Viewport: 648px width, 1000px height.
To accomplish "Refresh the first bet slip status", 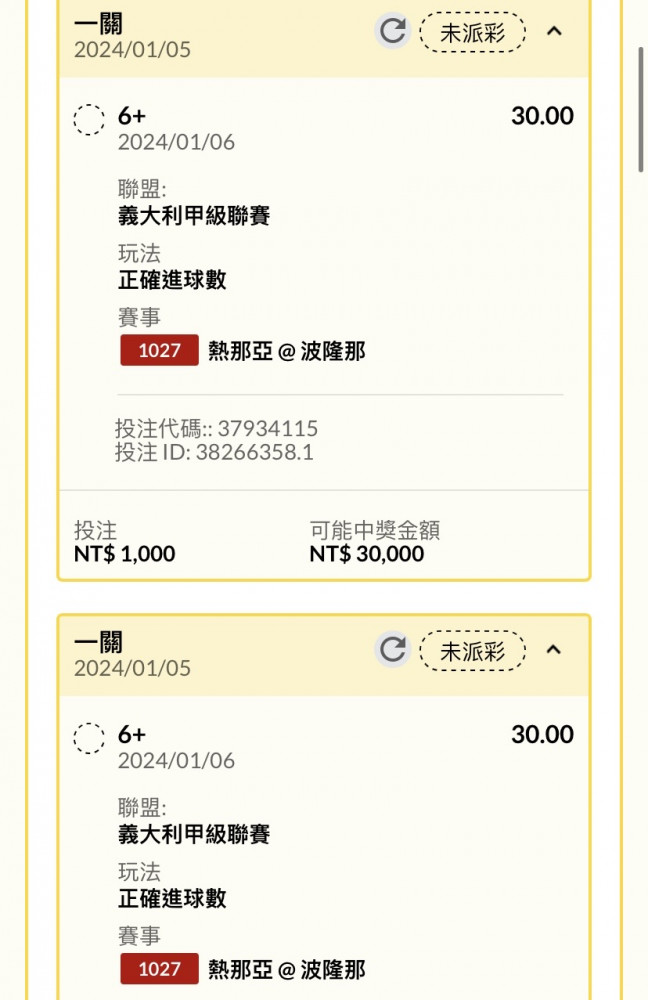I will coord(392,31).
